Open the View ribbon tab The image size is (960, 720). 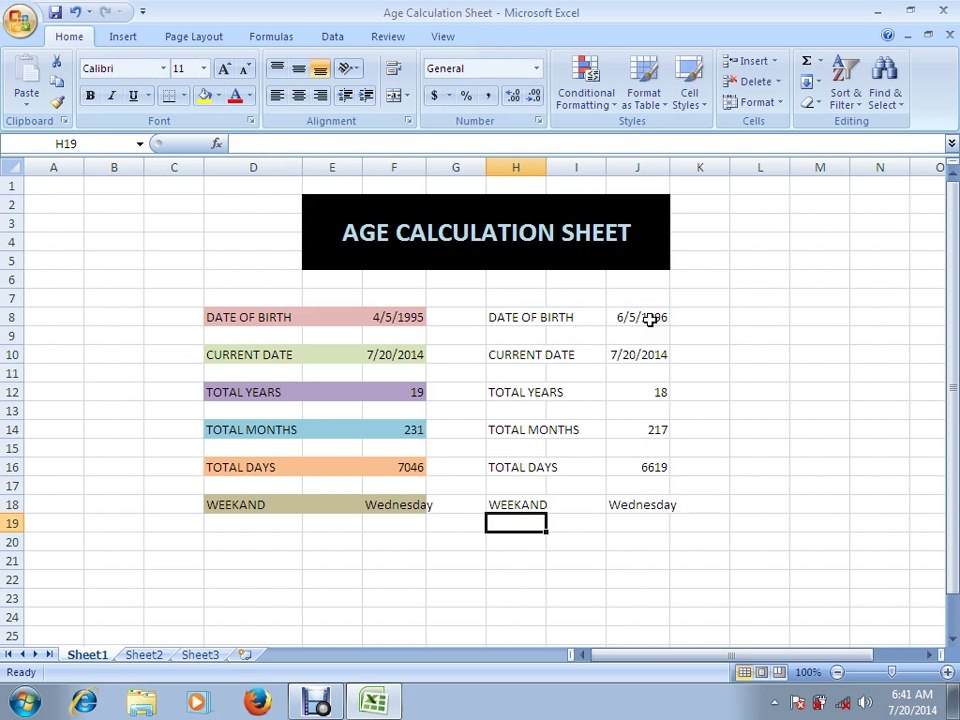[442, 37]
